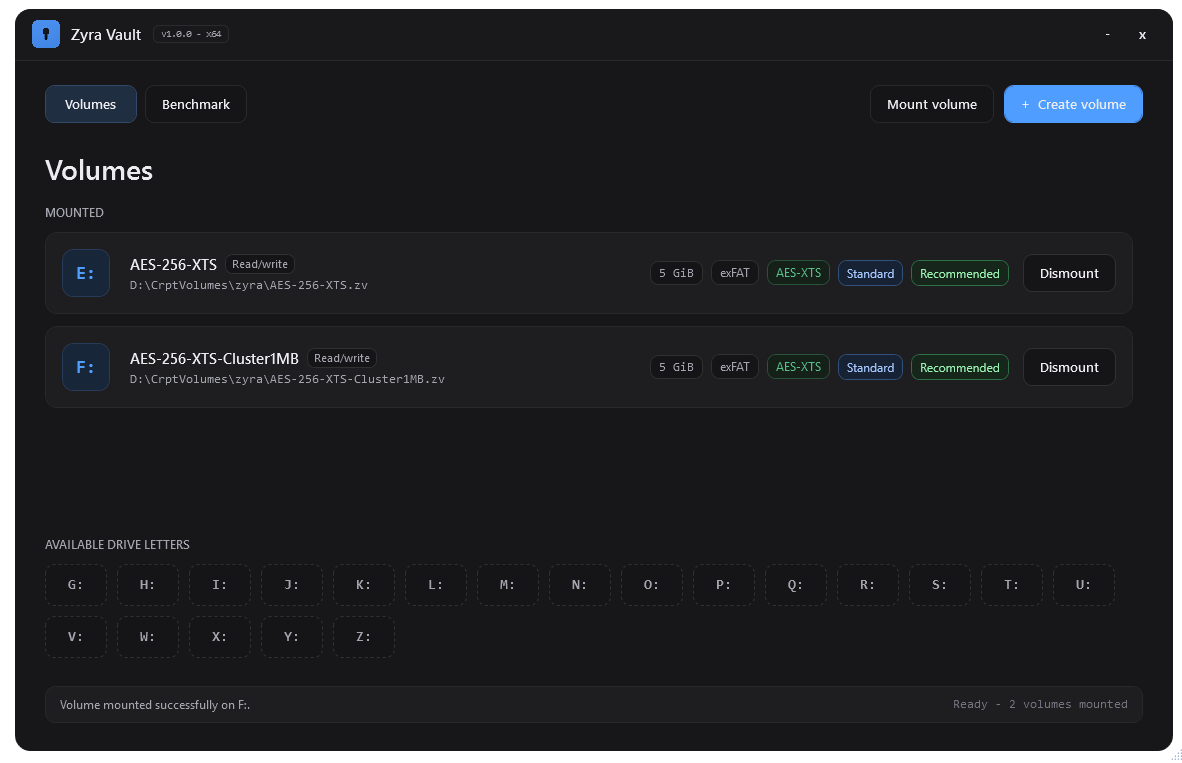This screenshot has width=1182, height=763.
Task: Choose the Y: drive letter
Action: pyautogui.click(x=292, y=637)
